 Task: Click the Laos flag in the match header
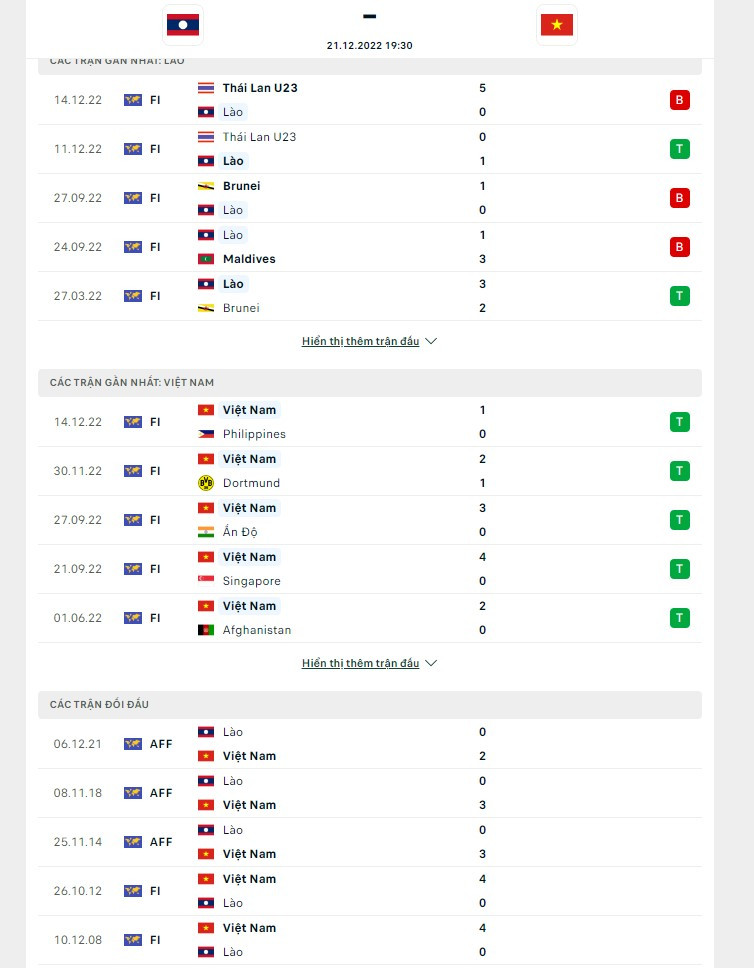click(x=182, y=25)
